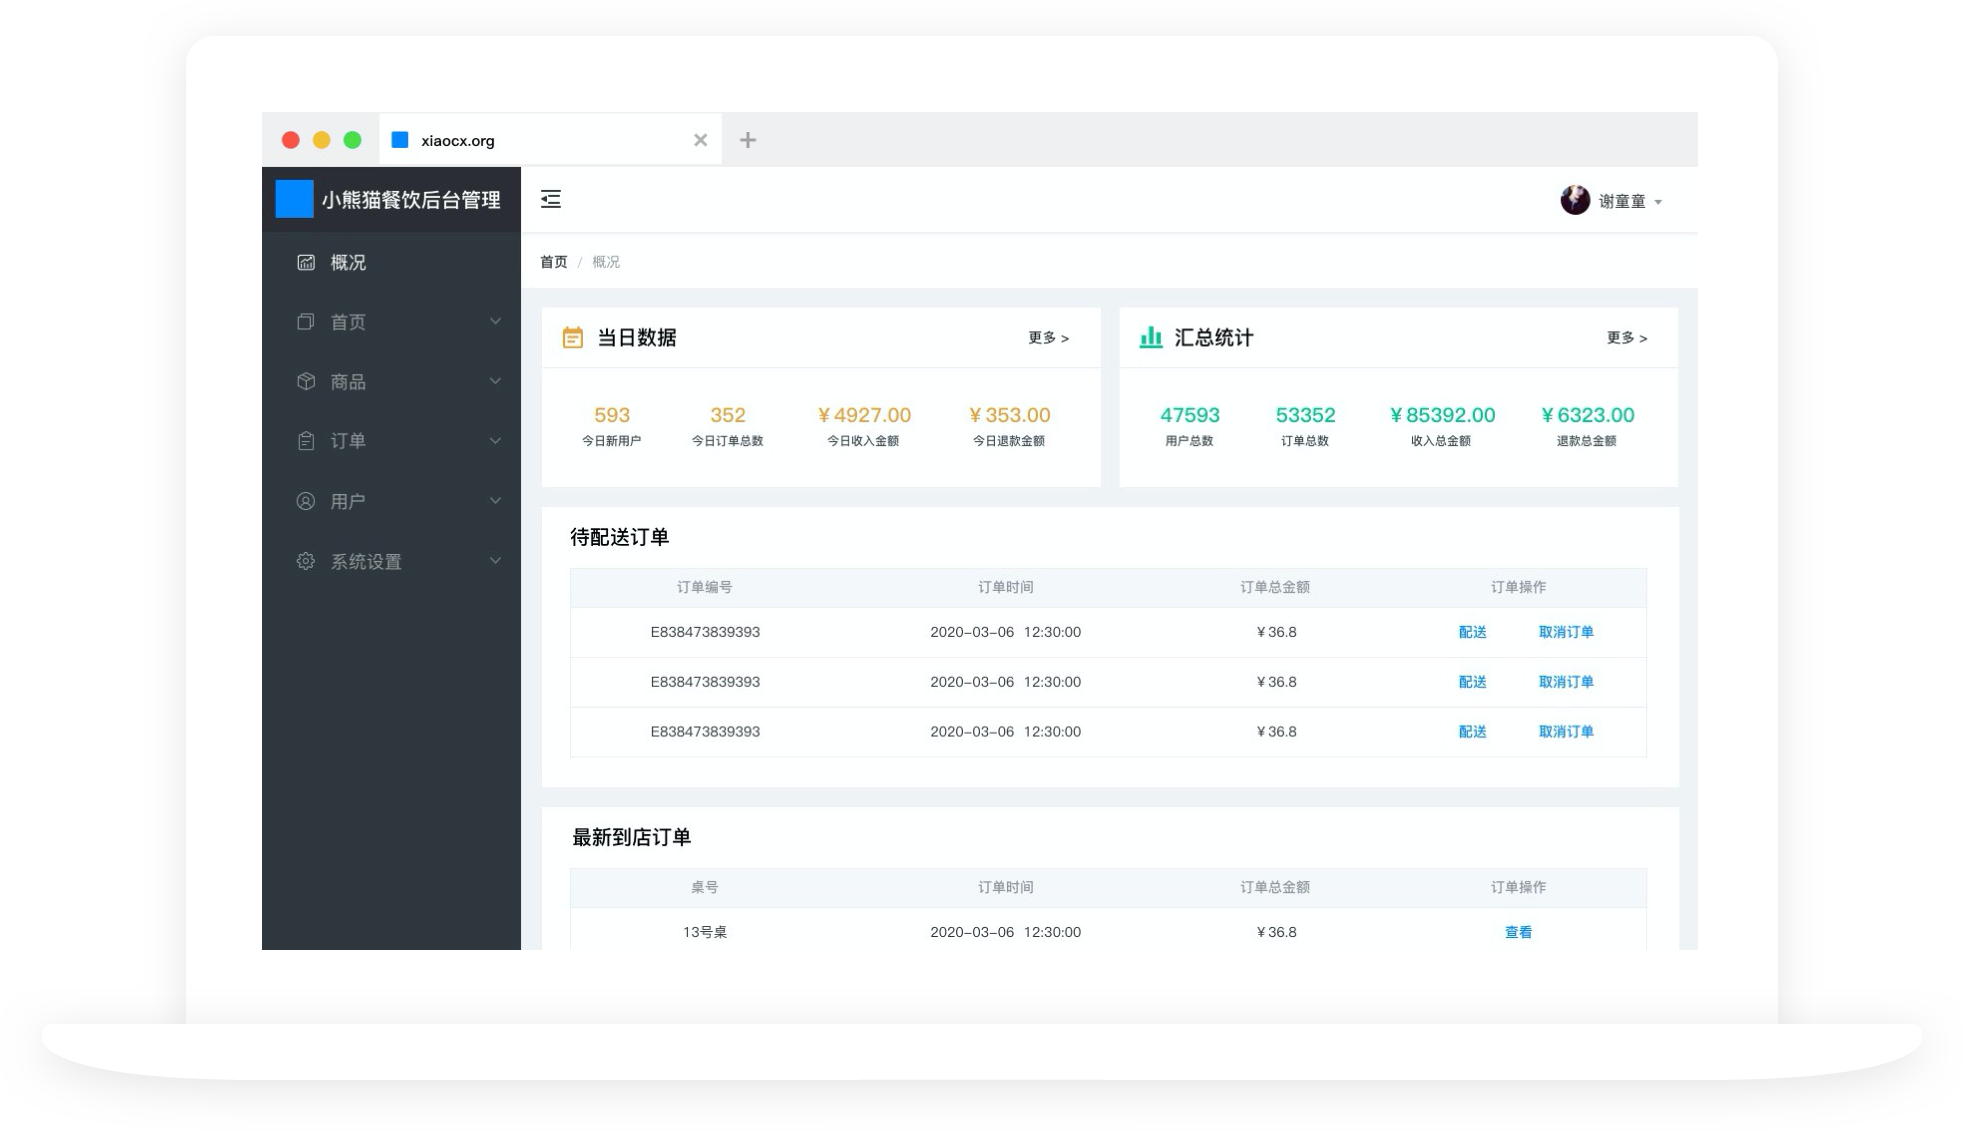Image resolution: width=1964 pixels, height=1132 pixels.
Task: Click the 系统设置 gear icon
Action: 306,561
